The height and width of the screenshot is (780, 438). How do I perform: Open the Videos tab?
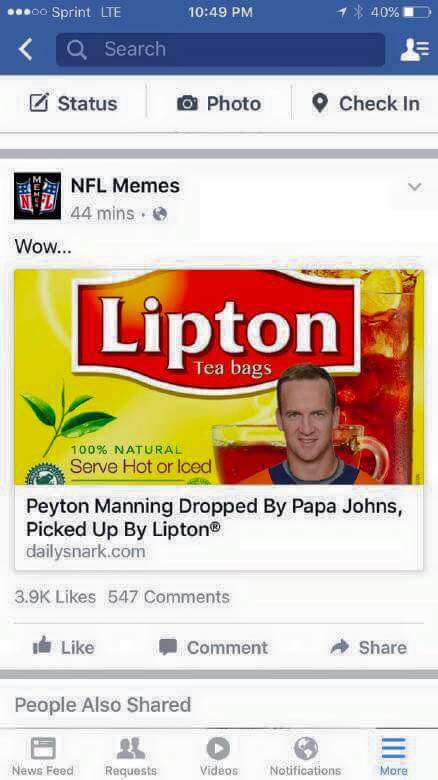point(219,756)
